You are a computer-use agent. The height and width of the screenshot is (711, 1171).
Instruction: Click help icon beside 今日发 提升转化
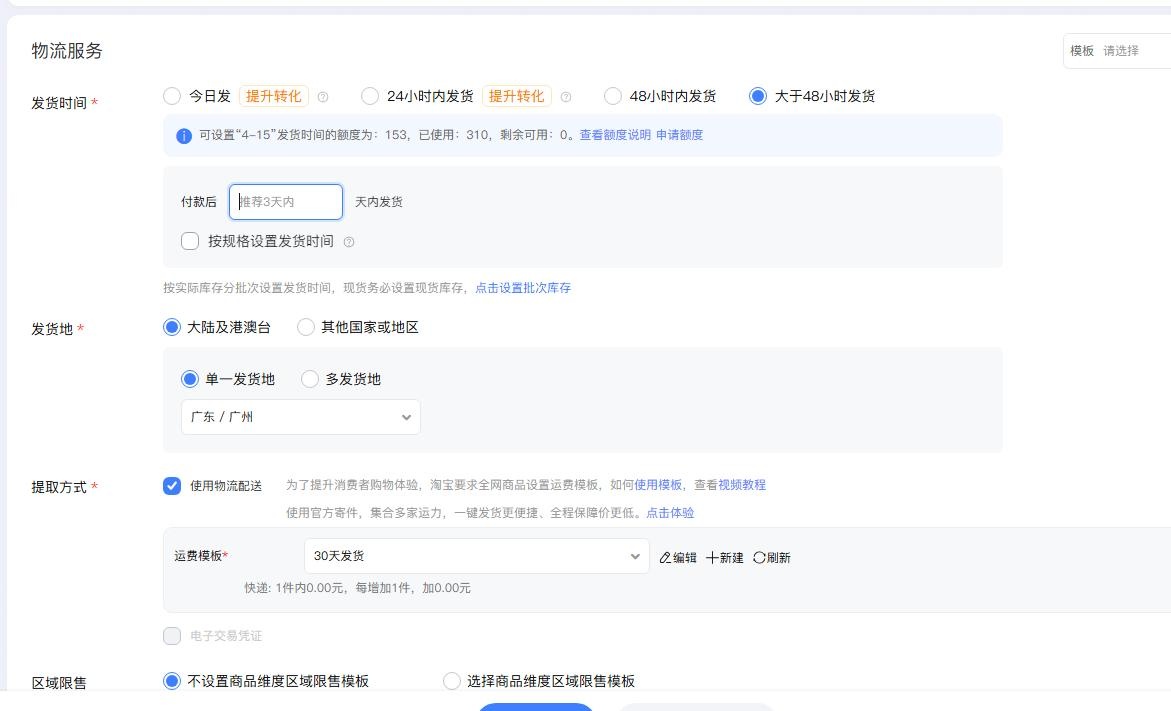pos(323,97)
